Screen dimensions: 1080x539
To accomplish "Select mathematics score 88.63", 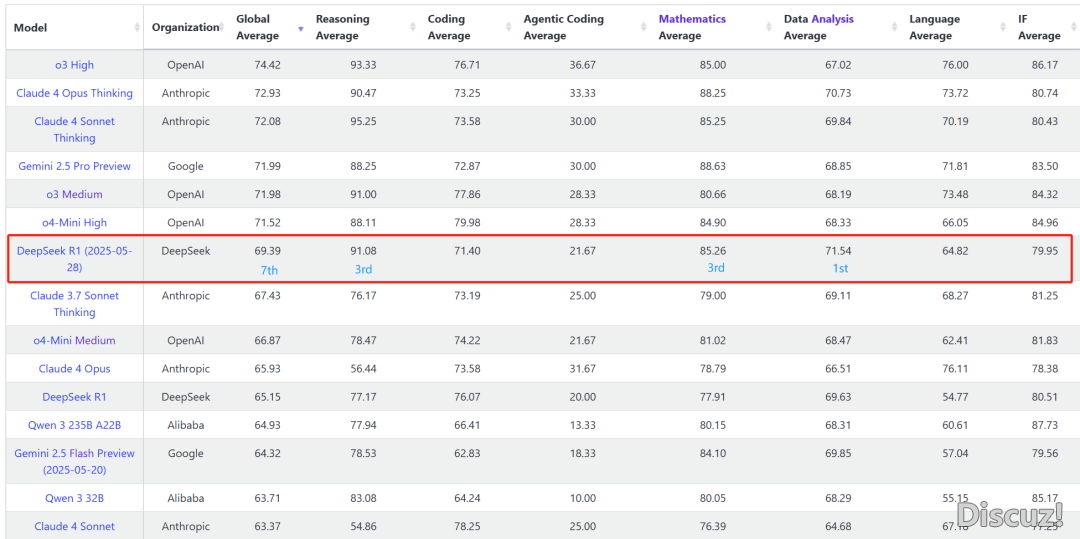I will click(712, 166).
